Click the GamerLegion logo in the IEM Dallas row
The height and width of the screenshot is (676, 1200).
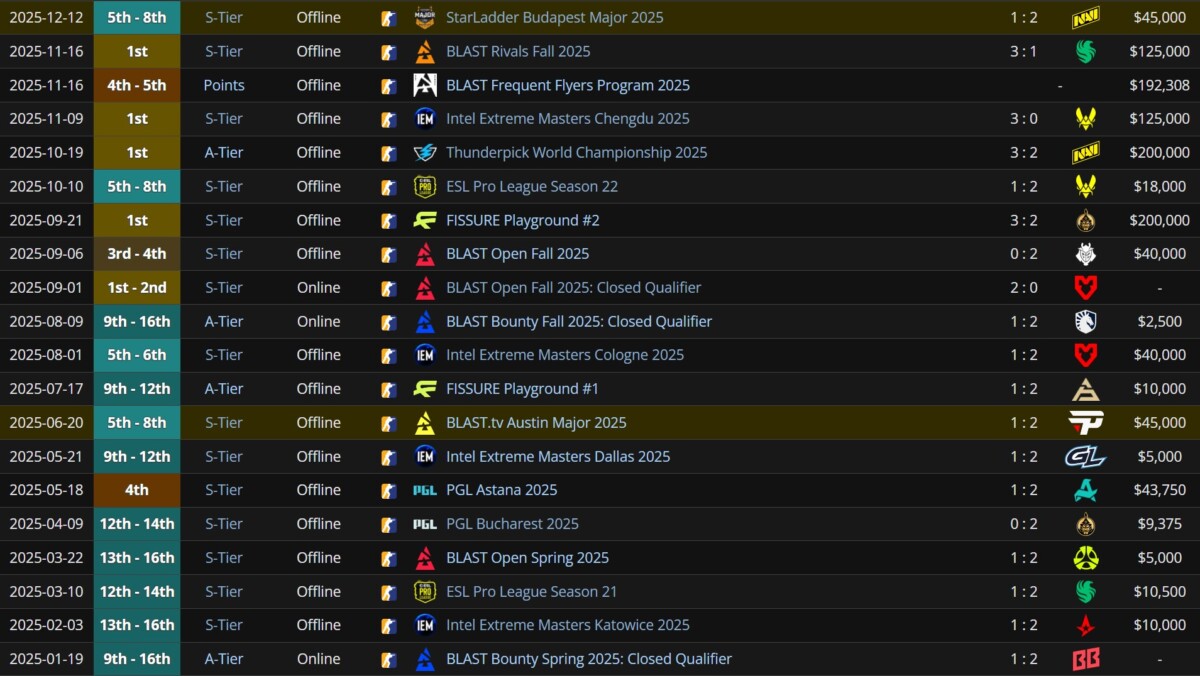[1085, 457]
